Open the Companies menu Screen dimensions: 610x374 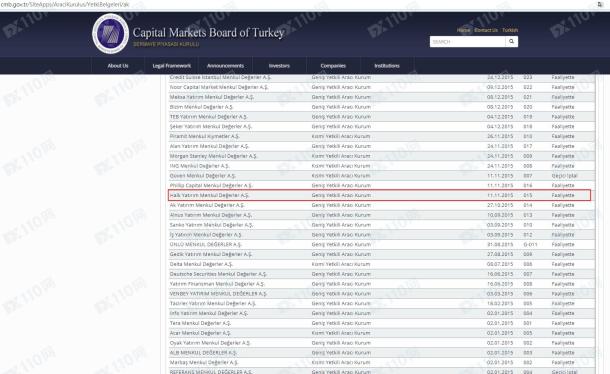[x=333, y=66]
